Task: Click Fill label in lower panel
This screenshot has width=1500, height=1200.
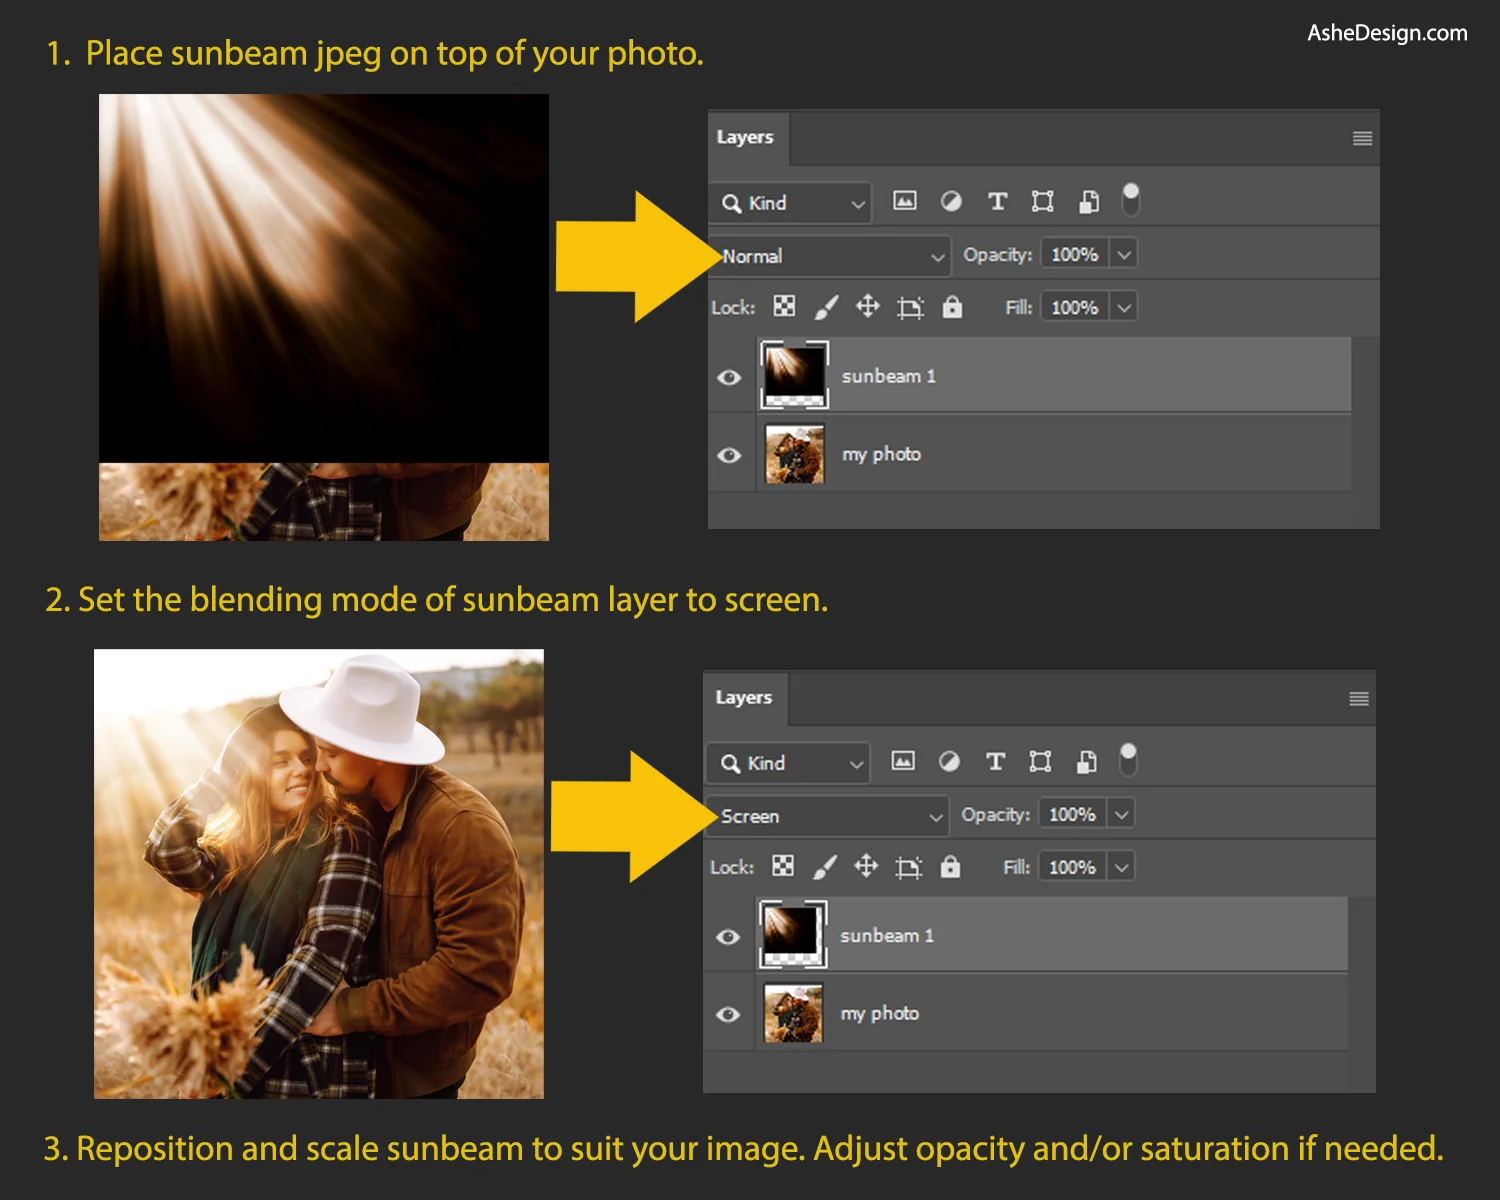Action: coord(1016,868)
